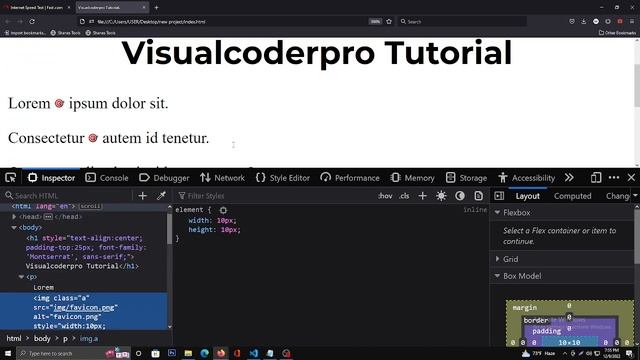640x360 pixels.
Task: Focus the Filter Styles field
Action: point(273,196)
